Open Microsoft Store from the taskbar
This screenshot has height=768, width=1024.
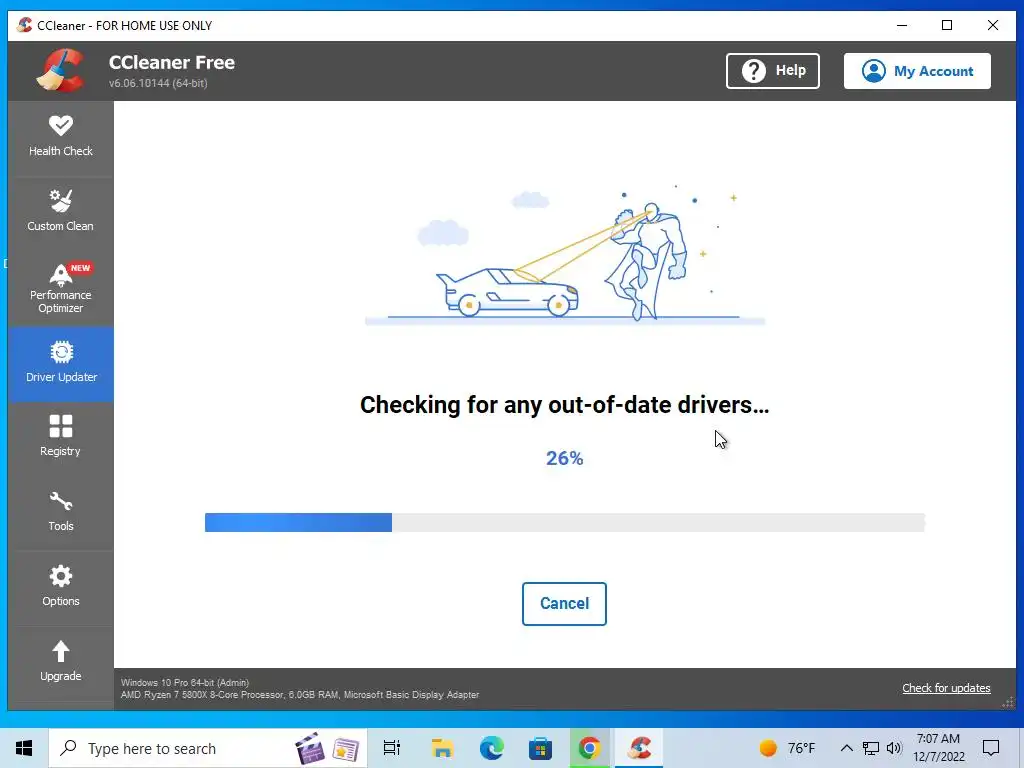tap(540, 748)
